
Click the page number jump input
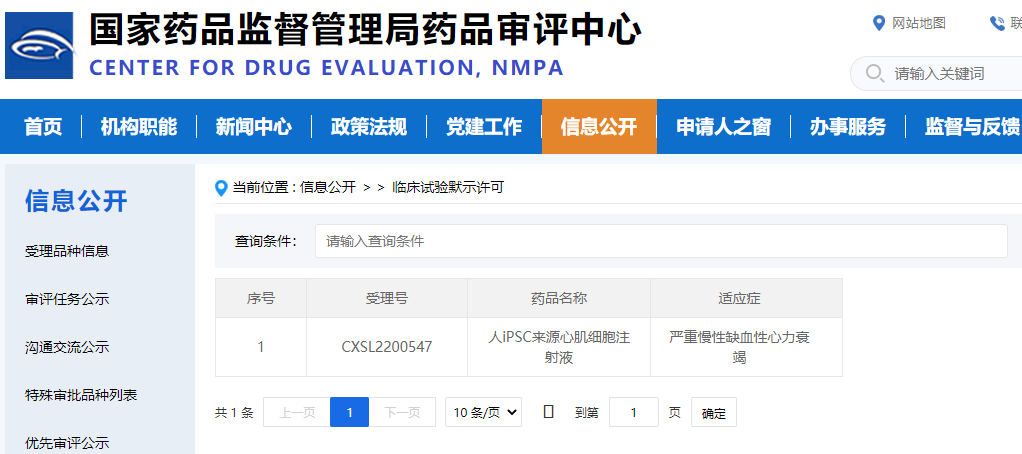pos(634,412)
